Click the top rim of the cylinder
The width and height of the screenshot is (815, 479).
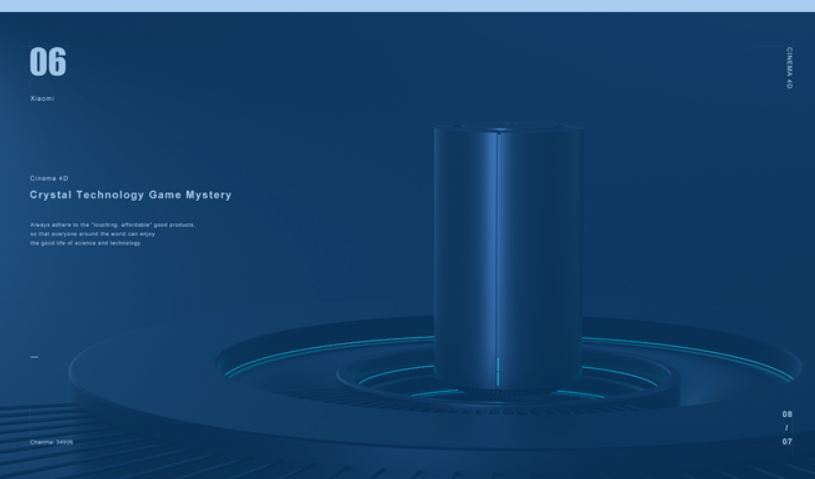click(508, 129)
